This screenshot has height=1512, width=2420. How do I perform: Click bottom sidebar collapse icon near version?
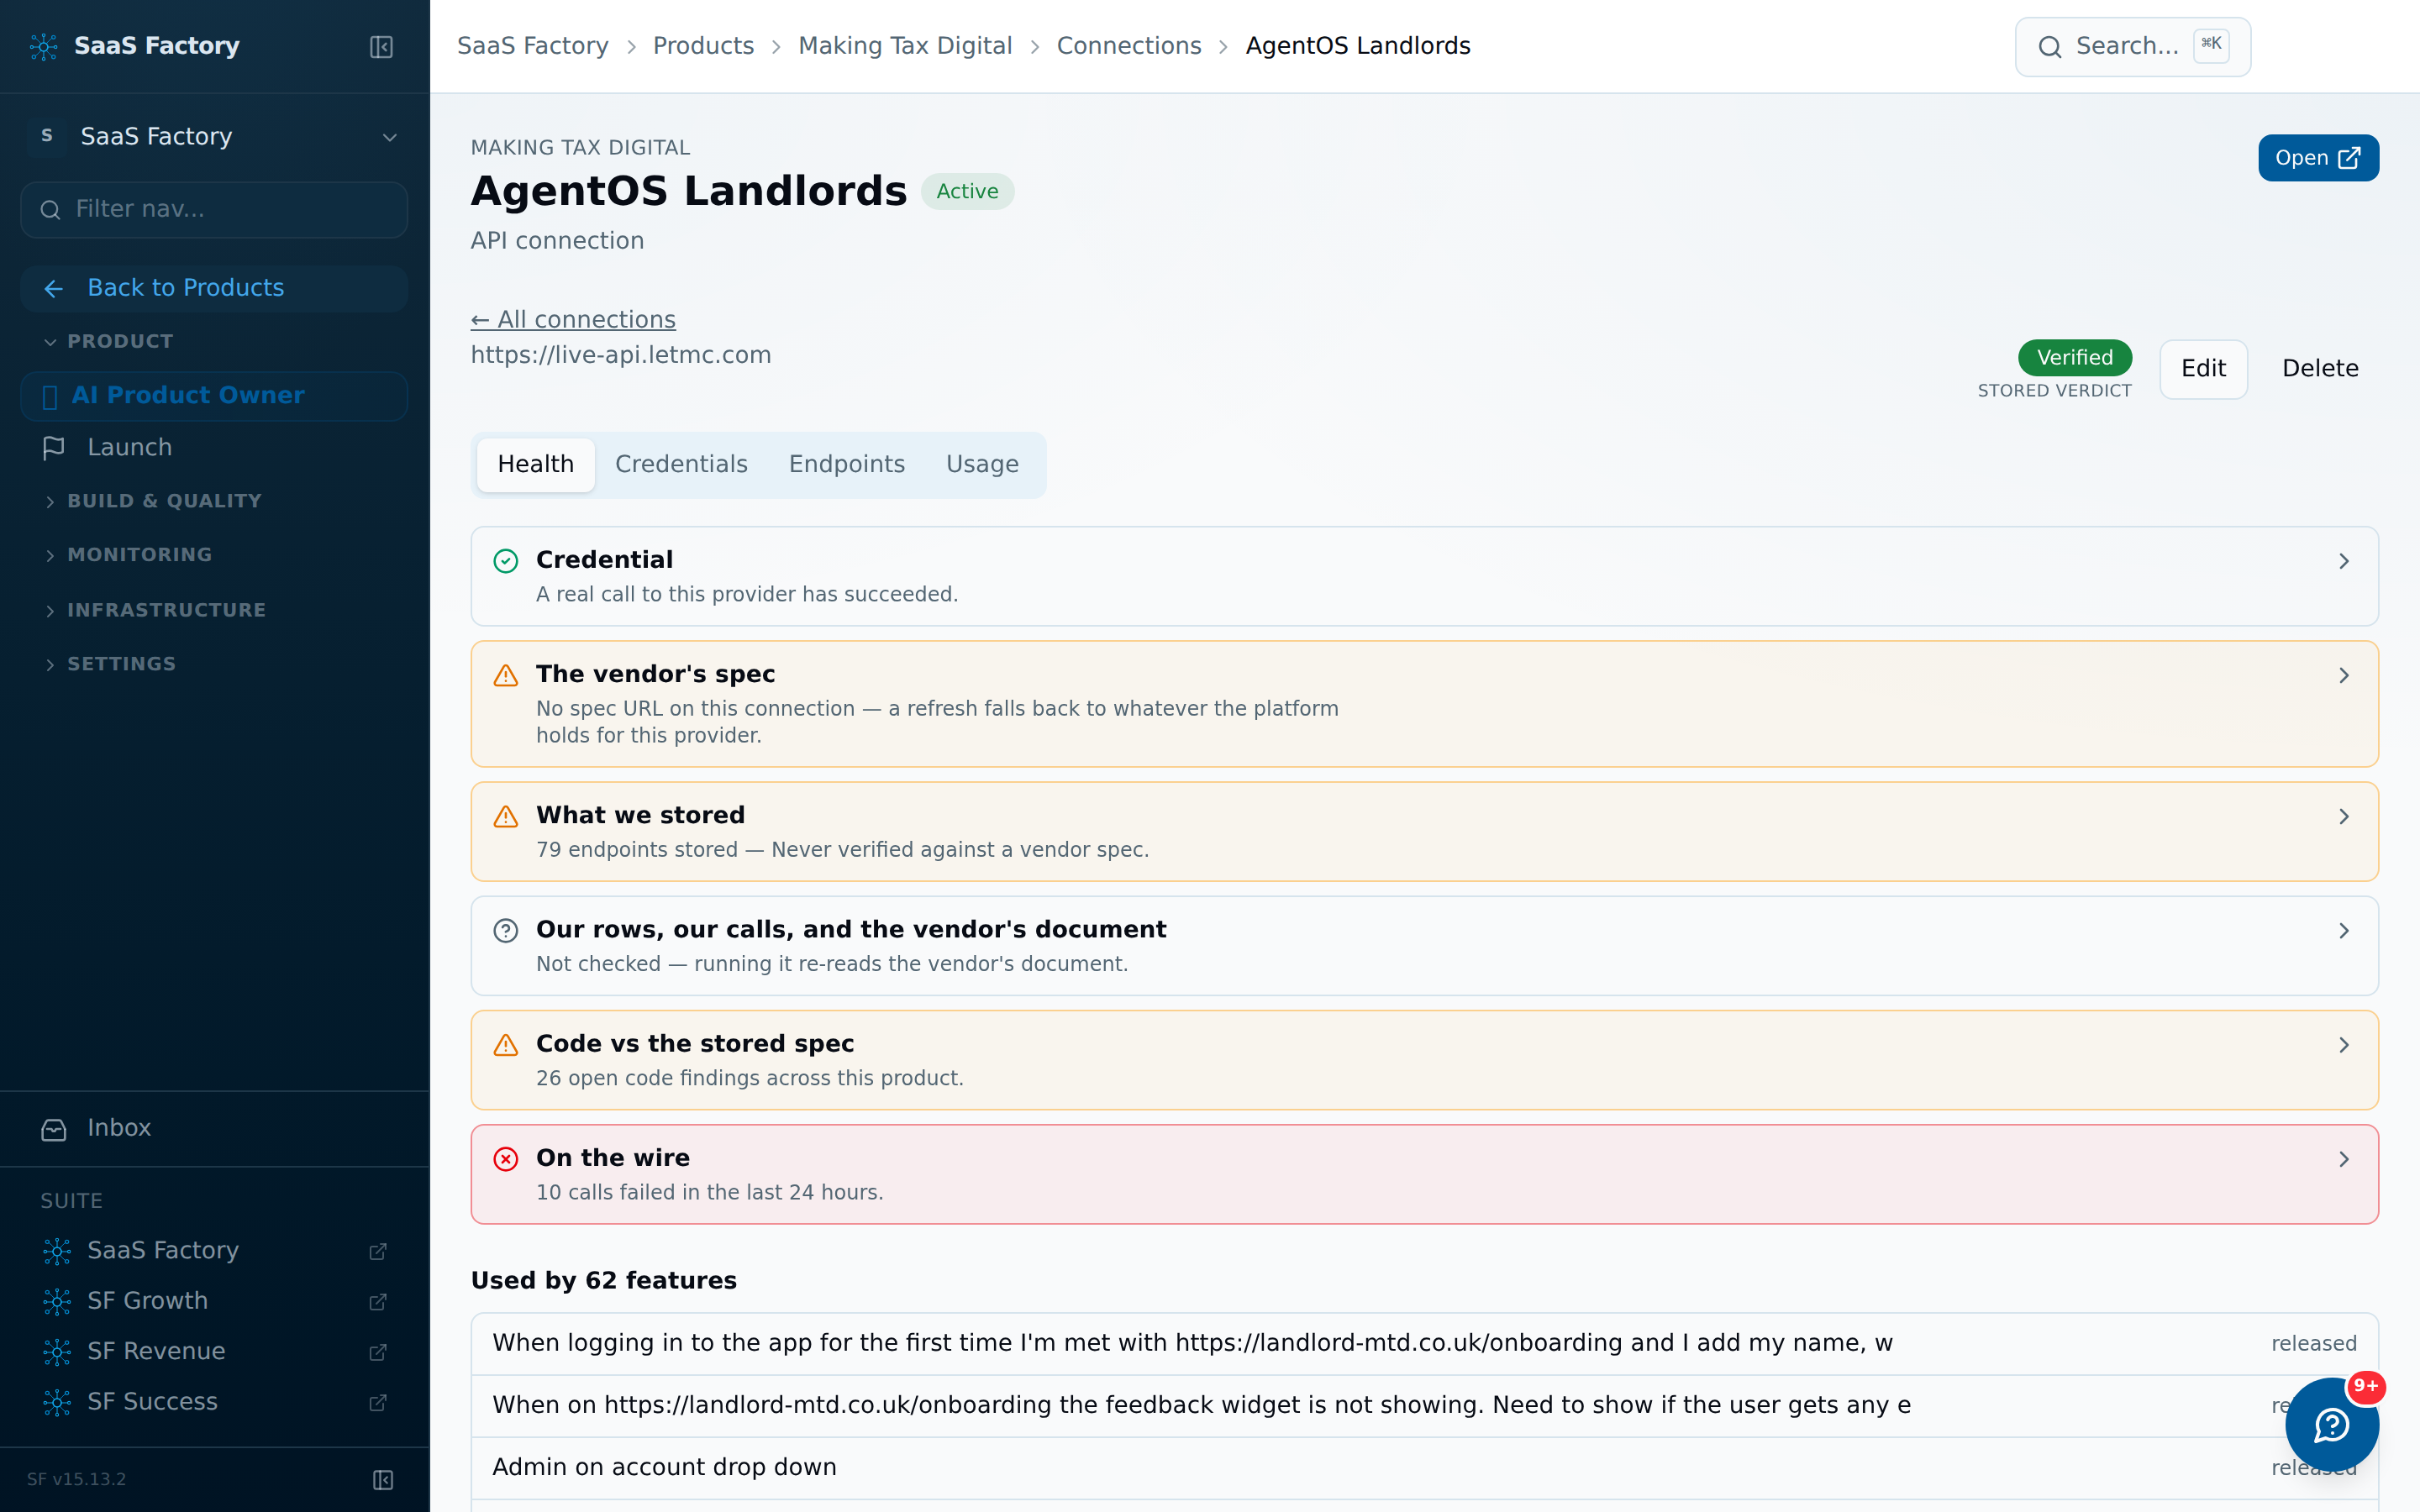[x=383, y=1479]
